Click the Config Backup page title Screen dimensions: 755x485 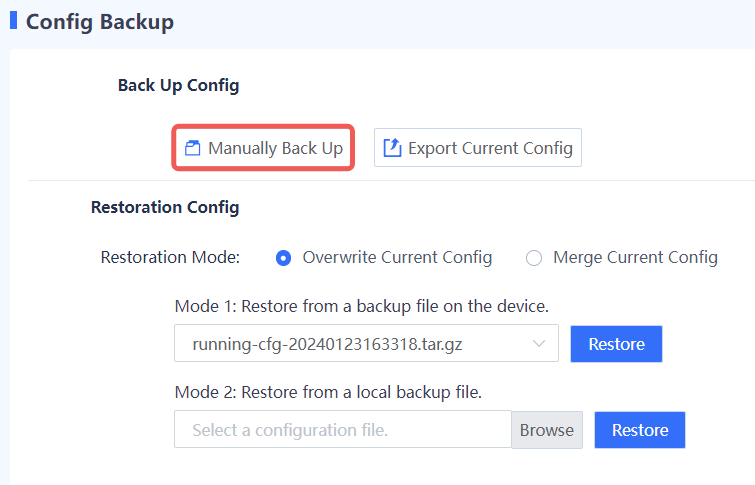tap(100, 22)
